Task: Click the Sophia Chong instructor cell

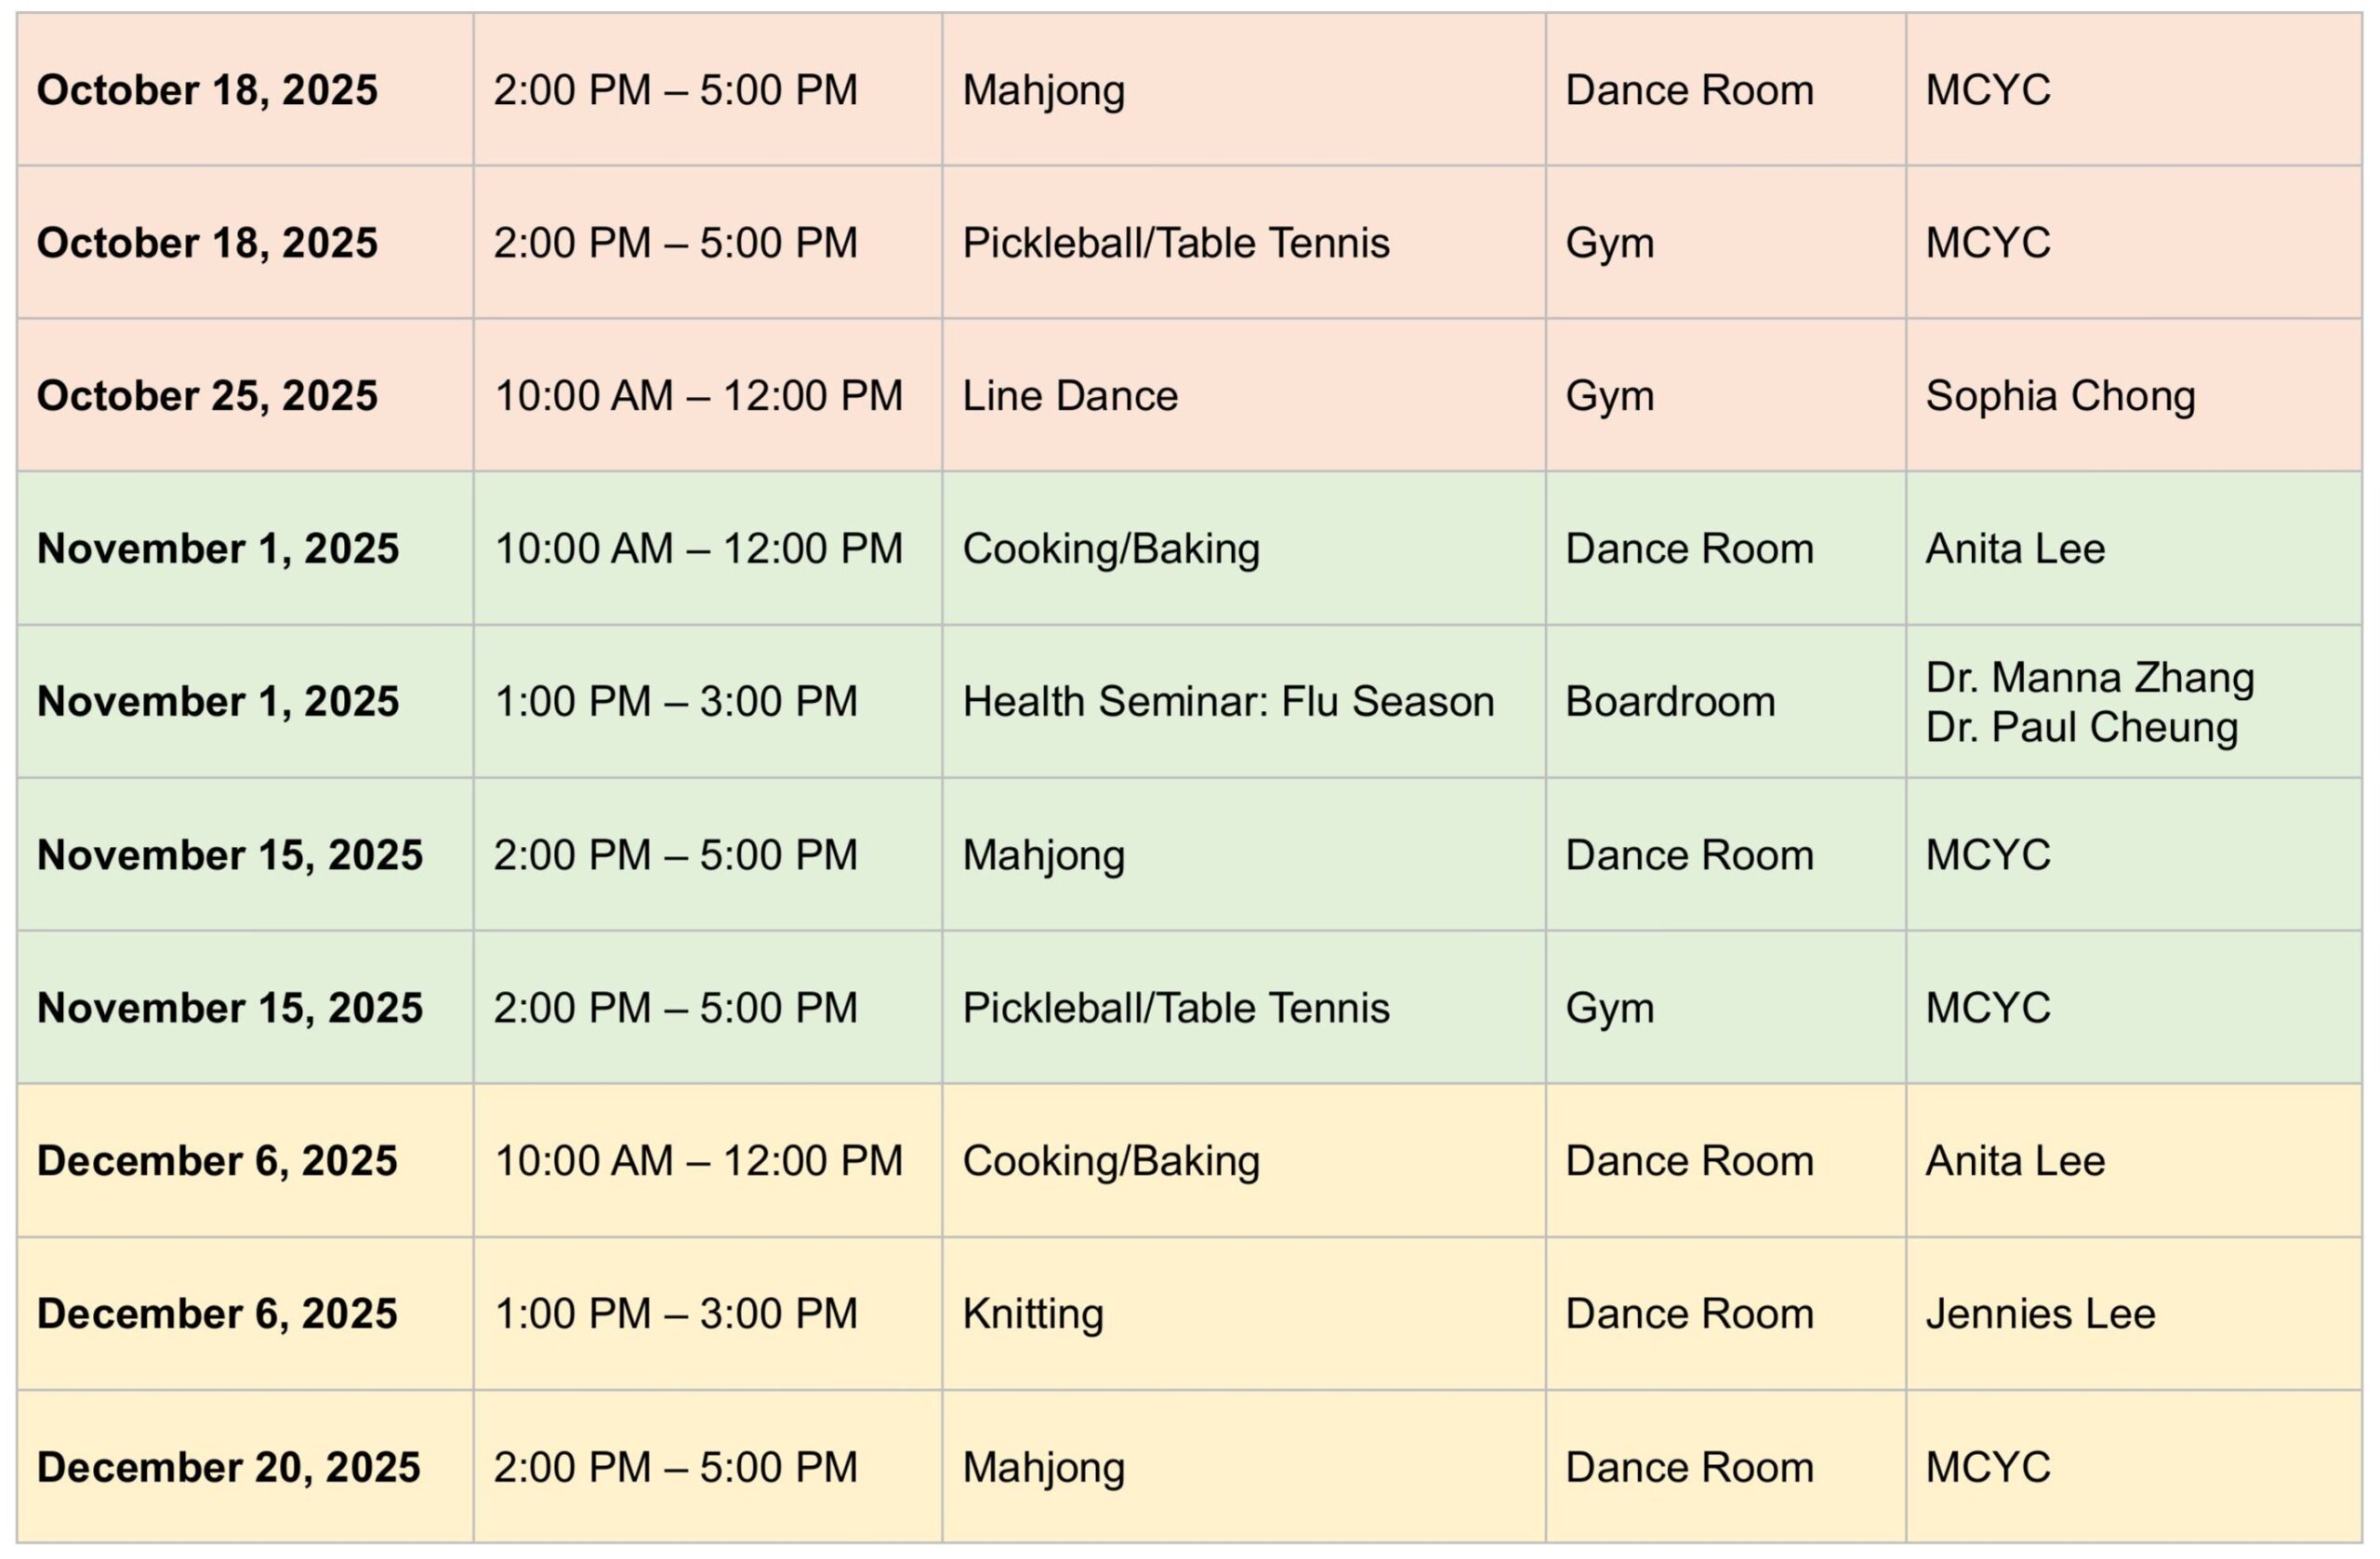Action: click(x=2060, y=396)
